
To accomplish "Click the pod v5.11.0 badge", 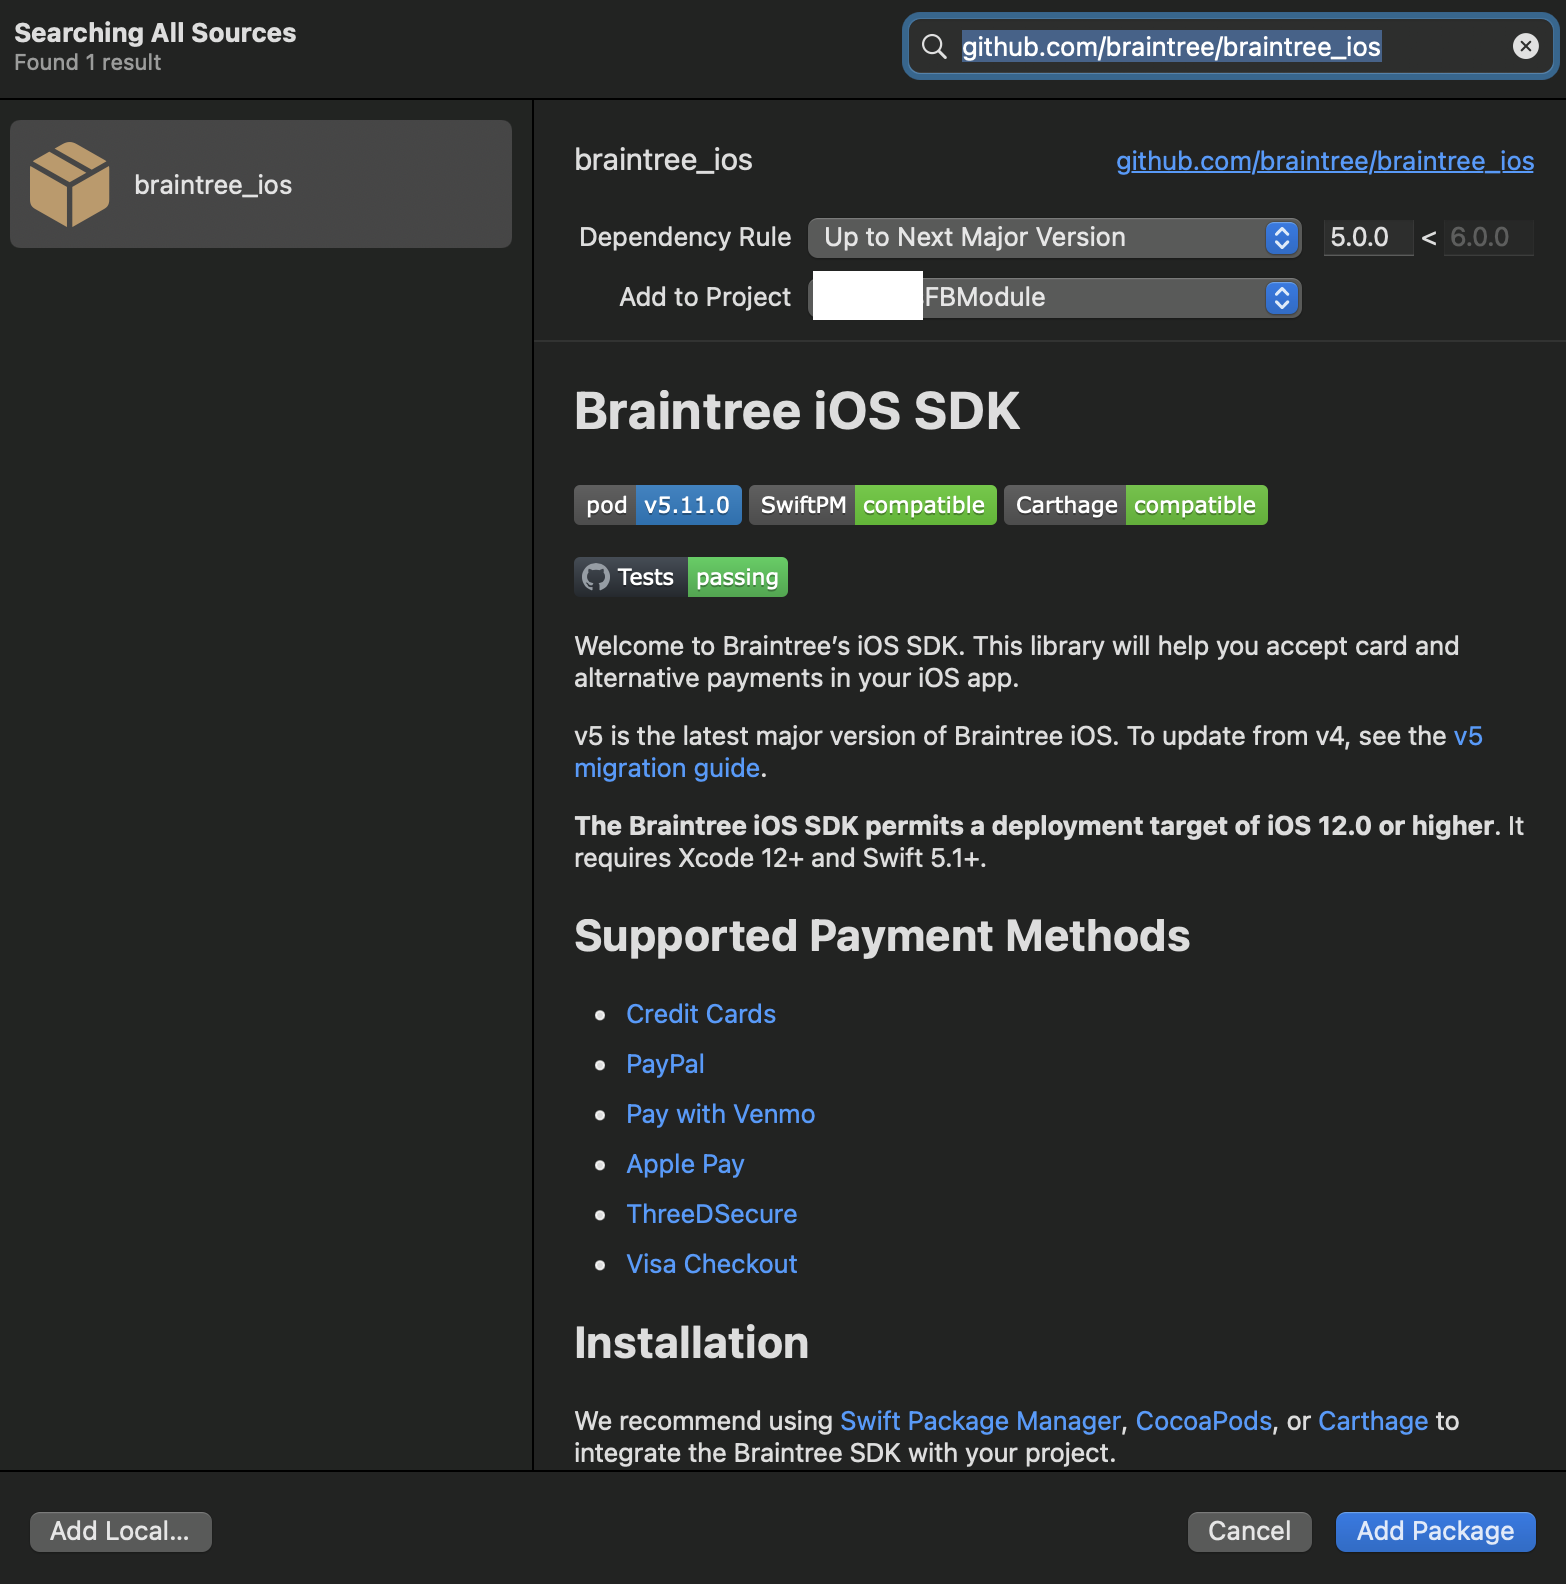I will (x=658, y=505).
